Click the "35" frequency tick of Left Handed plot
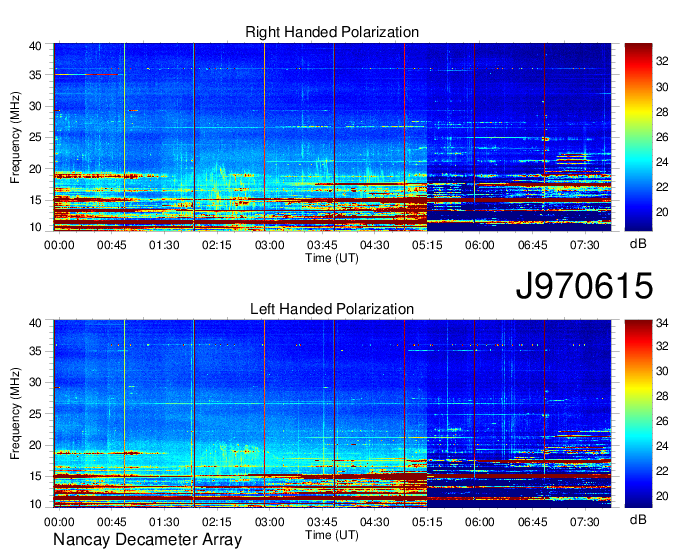This screenshot has height=552, width=680. click(x=36, y=351)
